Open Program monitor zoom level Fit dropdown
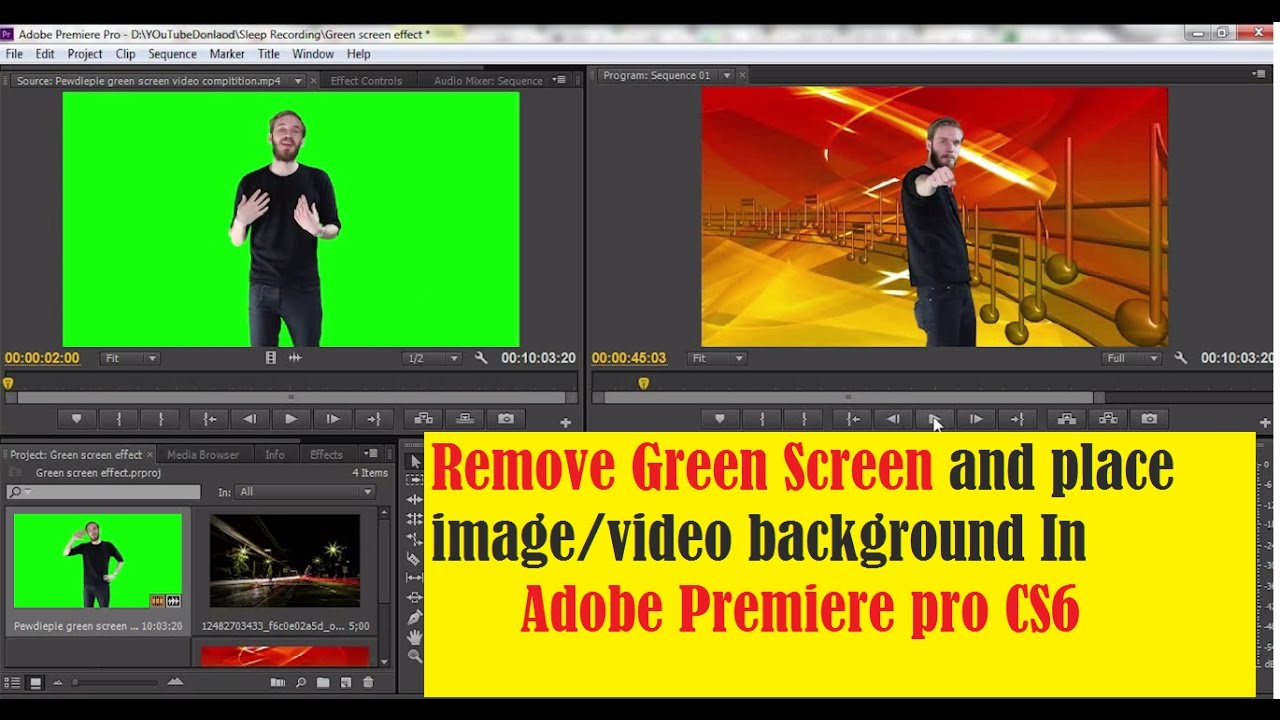 pyautogui.click(x=717, y=358)
